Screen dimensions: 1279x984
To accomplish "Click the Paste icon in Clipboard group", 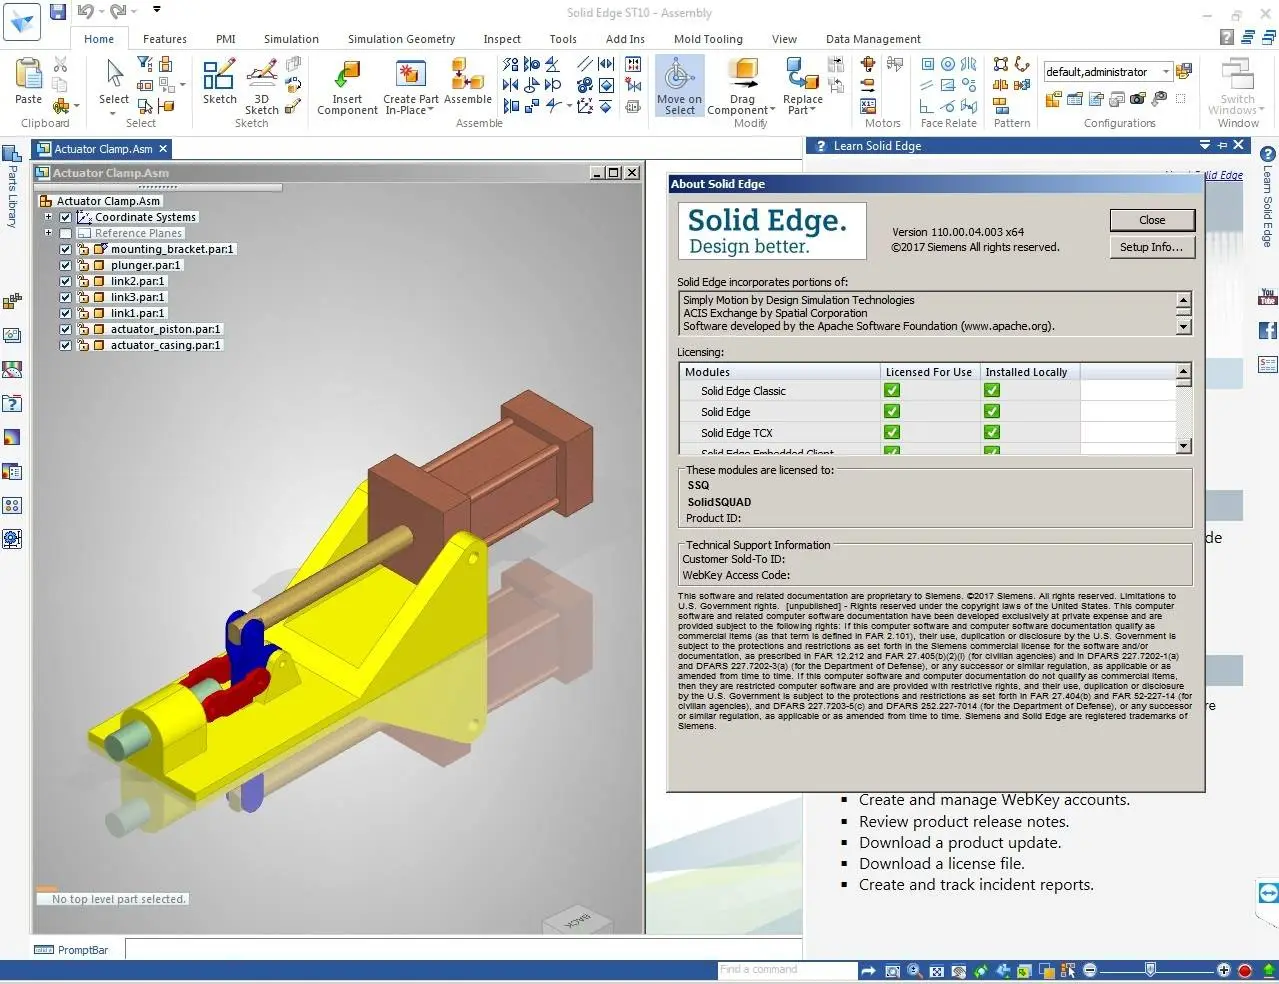I will pos(29,75).
